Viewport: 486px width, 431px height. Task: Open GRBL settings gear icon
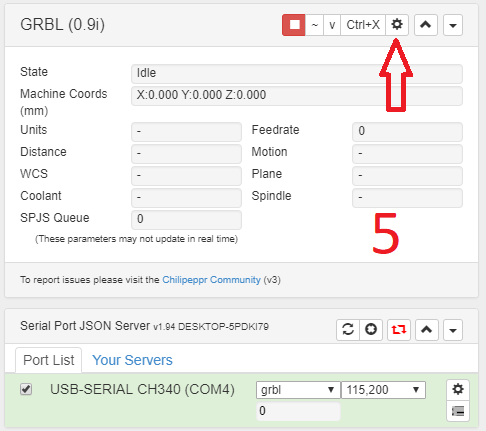click(397, 25)
